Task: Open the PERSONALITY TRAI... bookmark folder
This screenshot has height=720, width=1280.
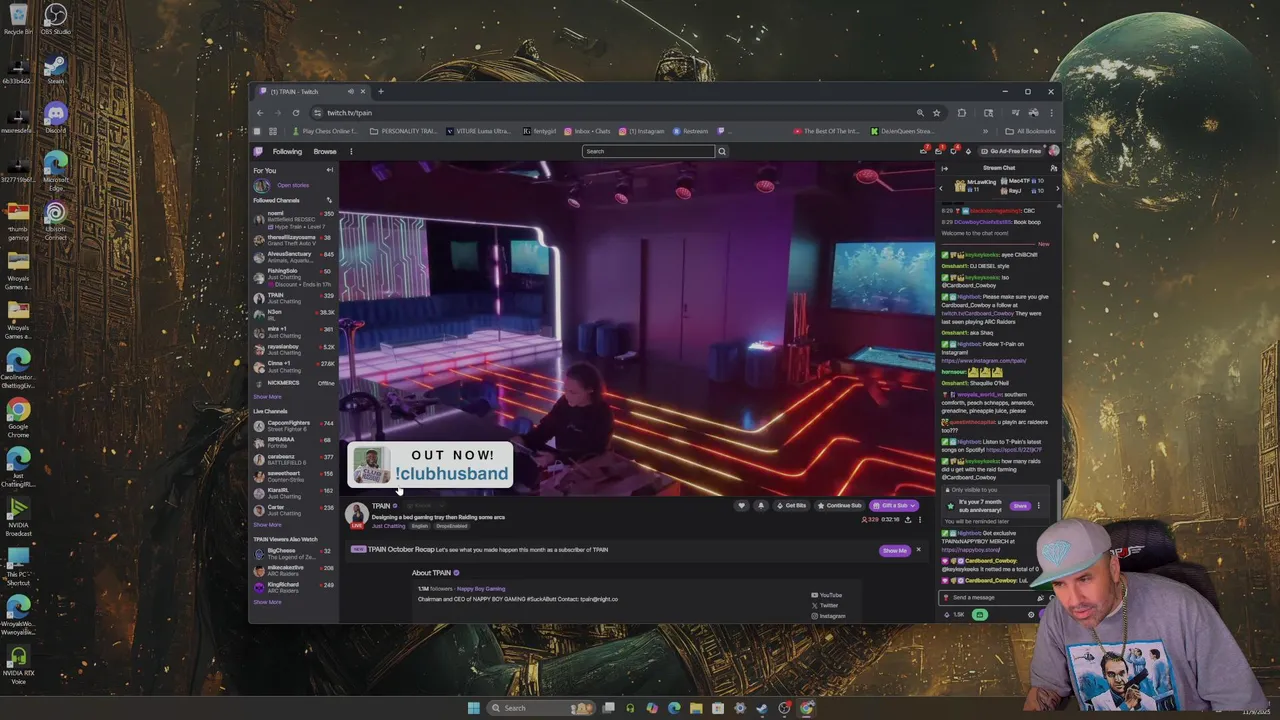Action: (403, 131)
